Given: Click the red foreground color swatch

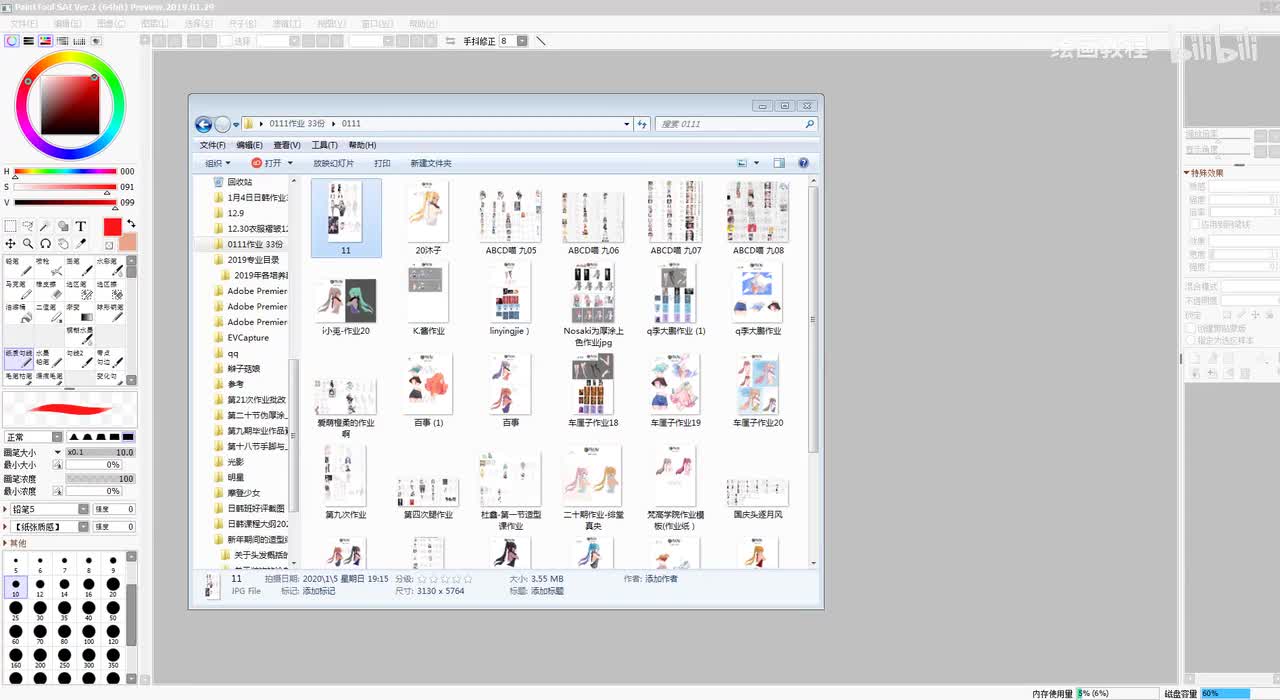Looking at the screenshot, I should (x=112, y=227).
